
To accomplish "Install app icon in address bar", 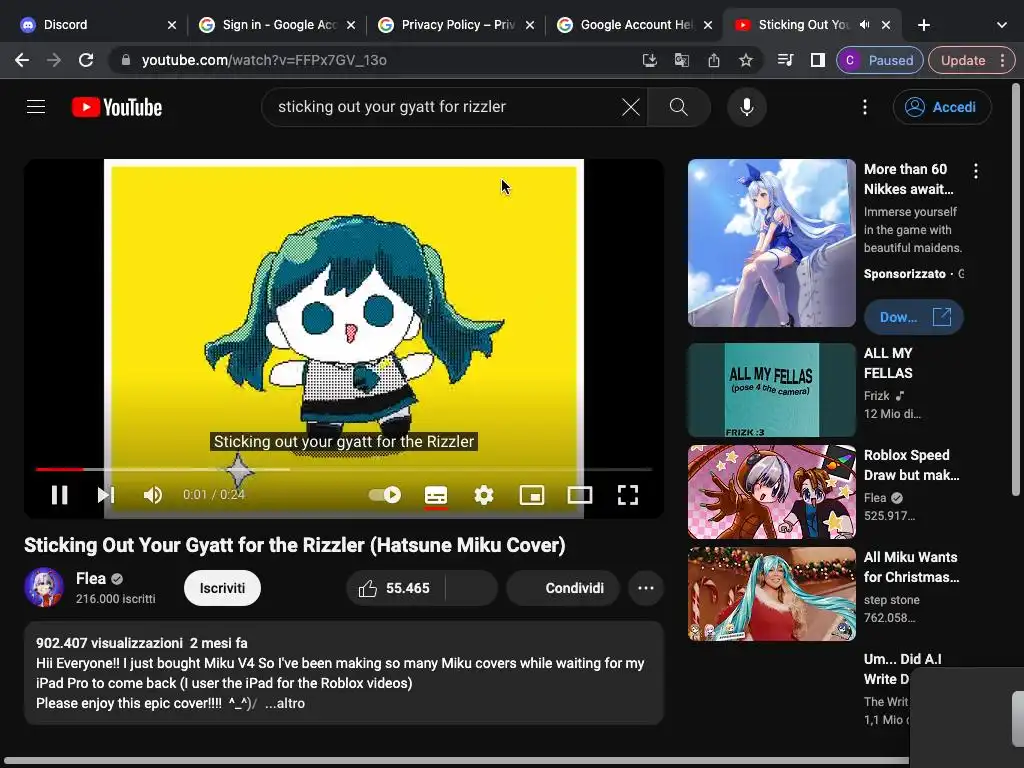I will (x=649, y=60).
